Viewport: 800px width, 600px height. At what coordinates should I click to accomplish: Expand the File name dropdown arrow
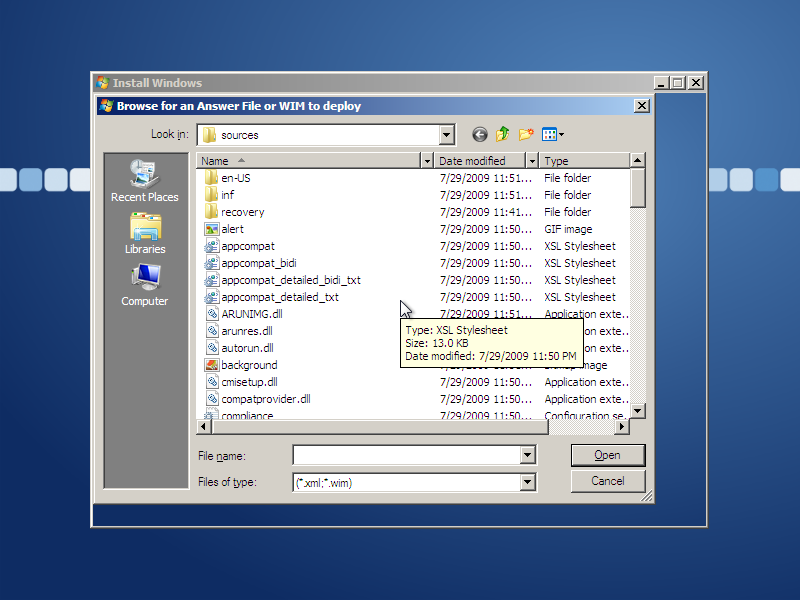[528, 455]
